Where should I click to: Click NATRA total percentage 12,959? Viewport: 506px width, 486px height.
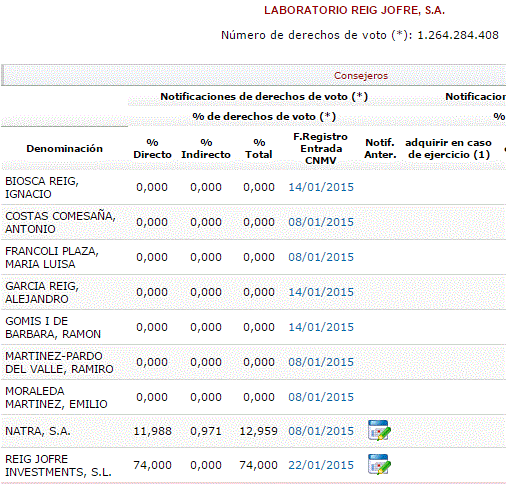point(259,431)
